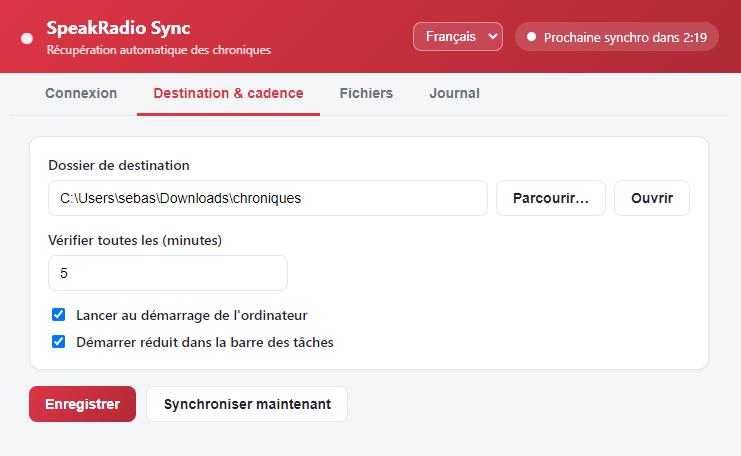Save settings with the Enregistrer button

click(x=83, y=404)
